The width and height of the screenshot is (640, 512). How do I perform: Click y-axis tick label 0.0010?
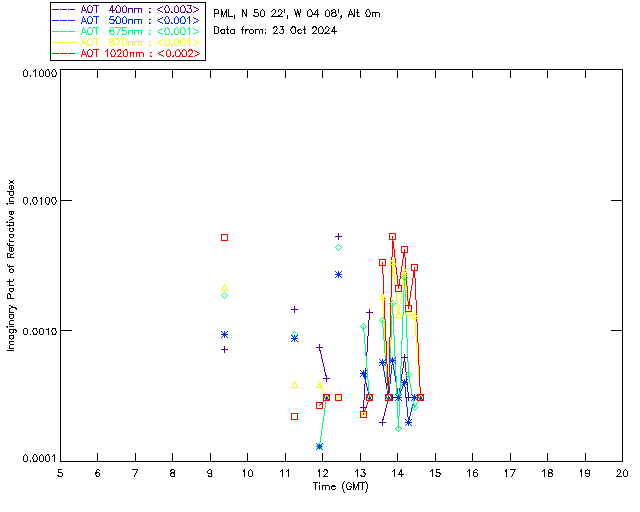coord(39,331)
